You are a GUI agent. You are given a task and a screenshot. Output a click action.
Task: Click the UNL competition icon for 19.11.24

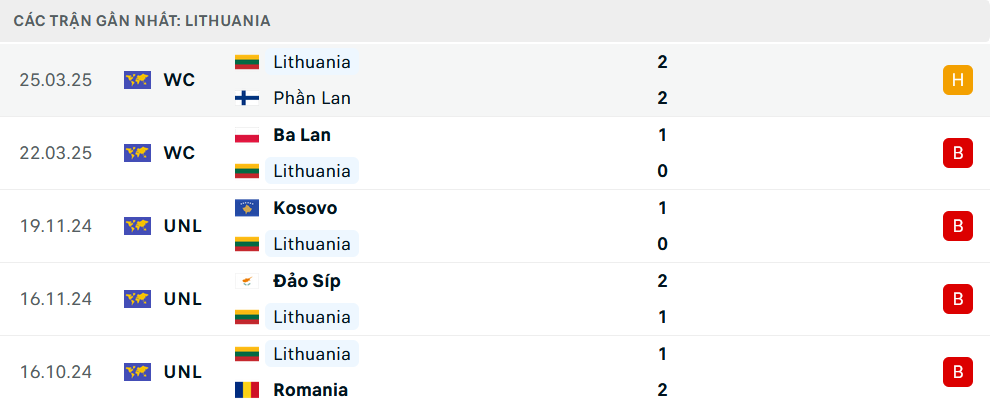pos(137,226)
